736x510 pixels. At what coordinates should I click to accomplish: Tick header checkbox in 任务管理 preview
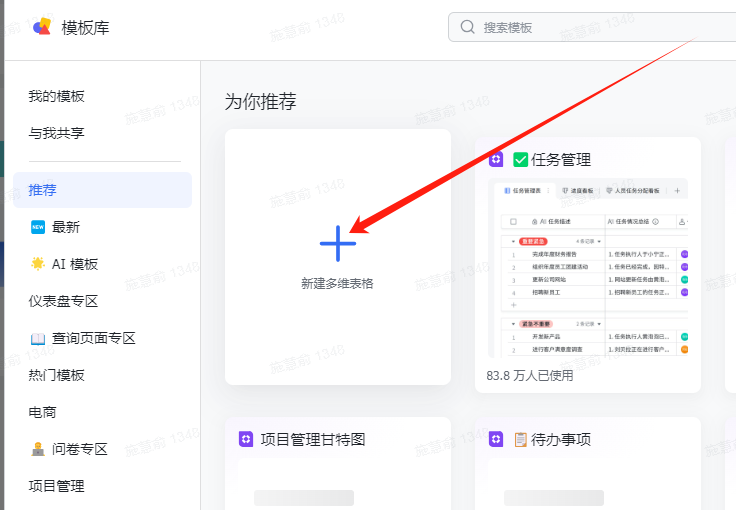coord(514,221)
